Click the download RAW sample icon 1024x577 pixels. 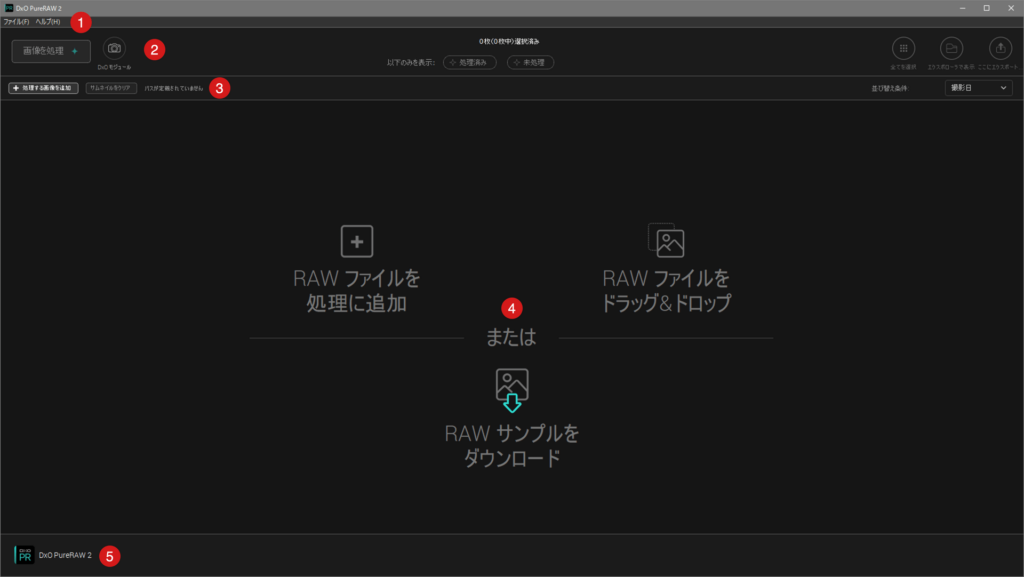pyautogui.click(x=512, y=390)
